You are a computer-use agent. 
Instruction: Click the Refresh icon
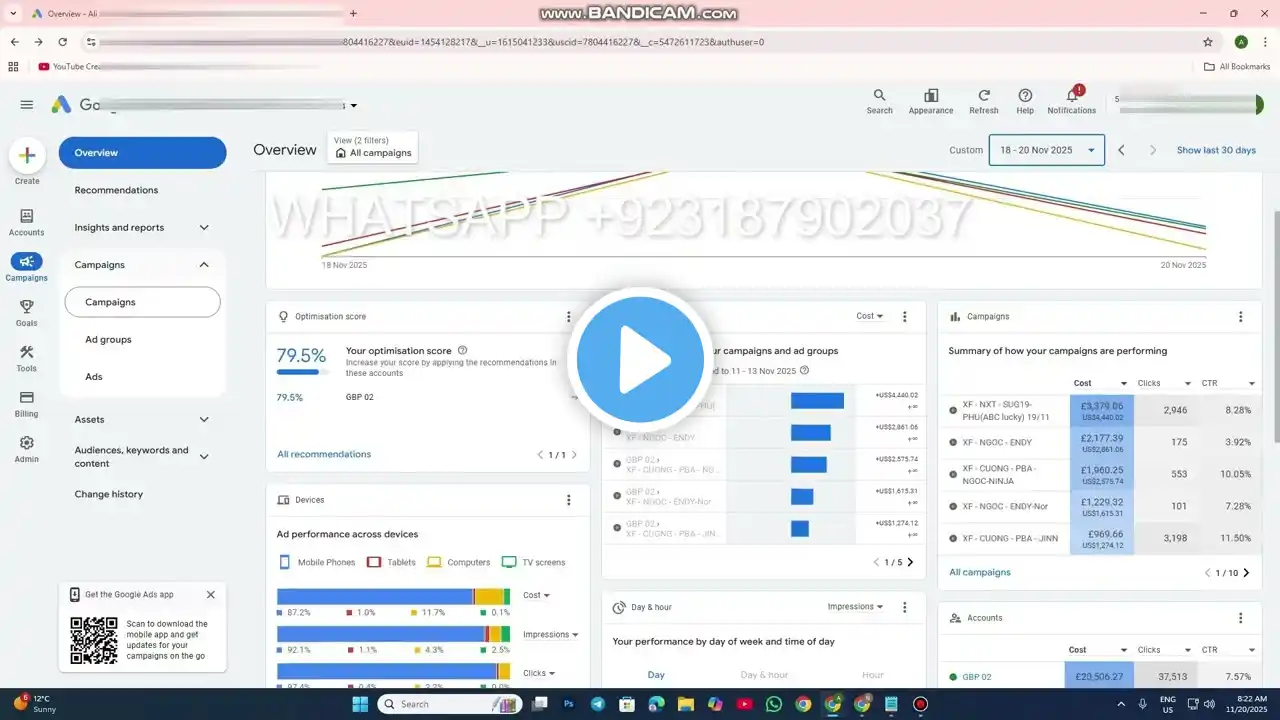tap(984, 96)
